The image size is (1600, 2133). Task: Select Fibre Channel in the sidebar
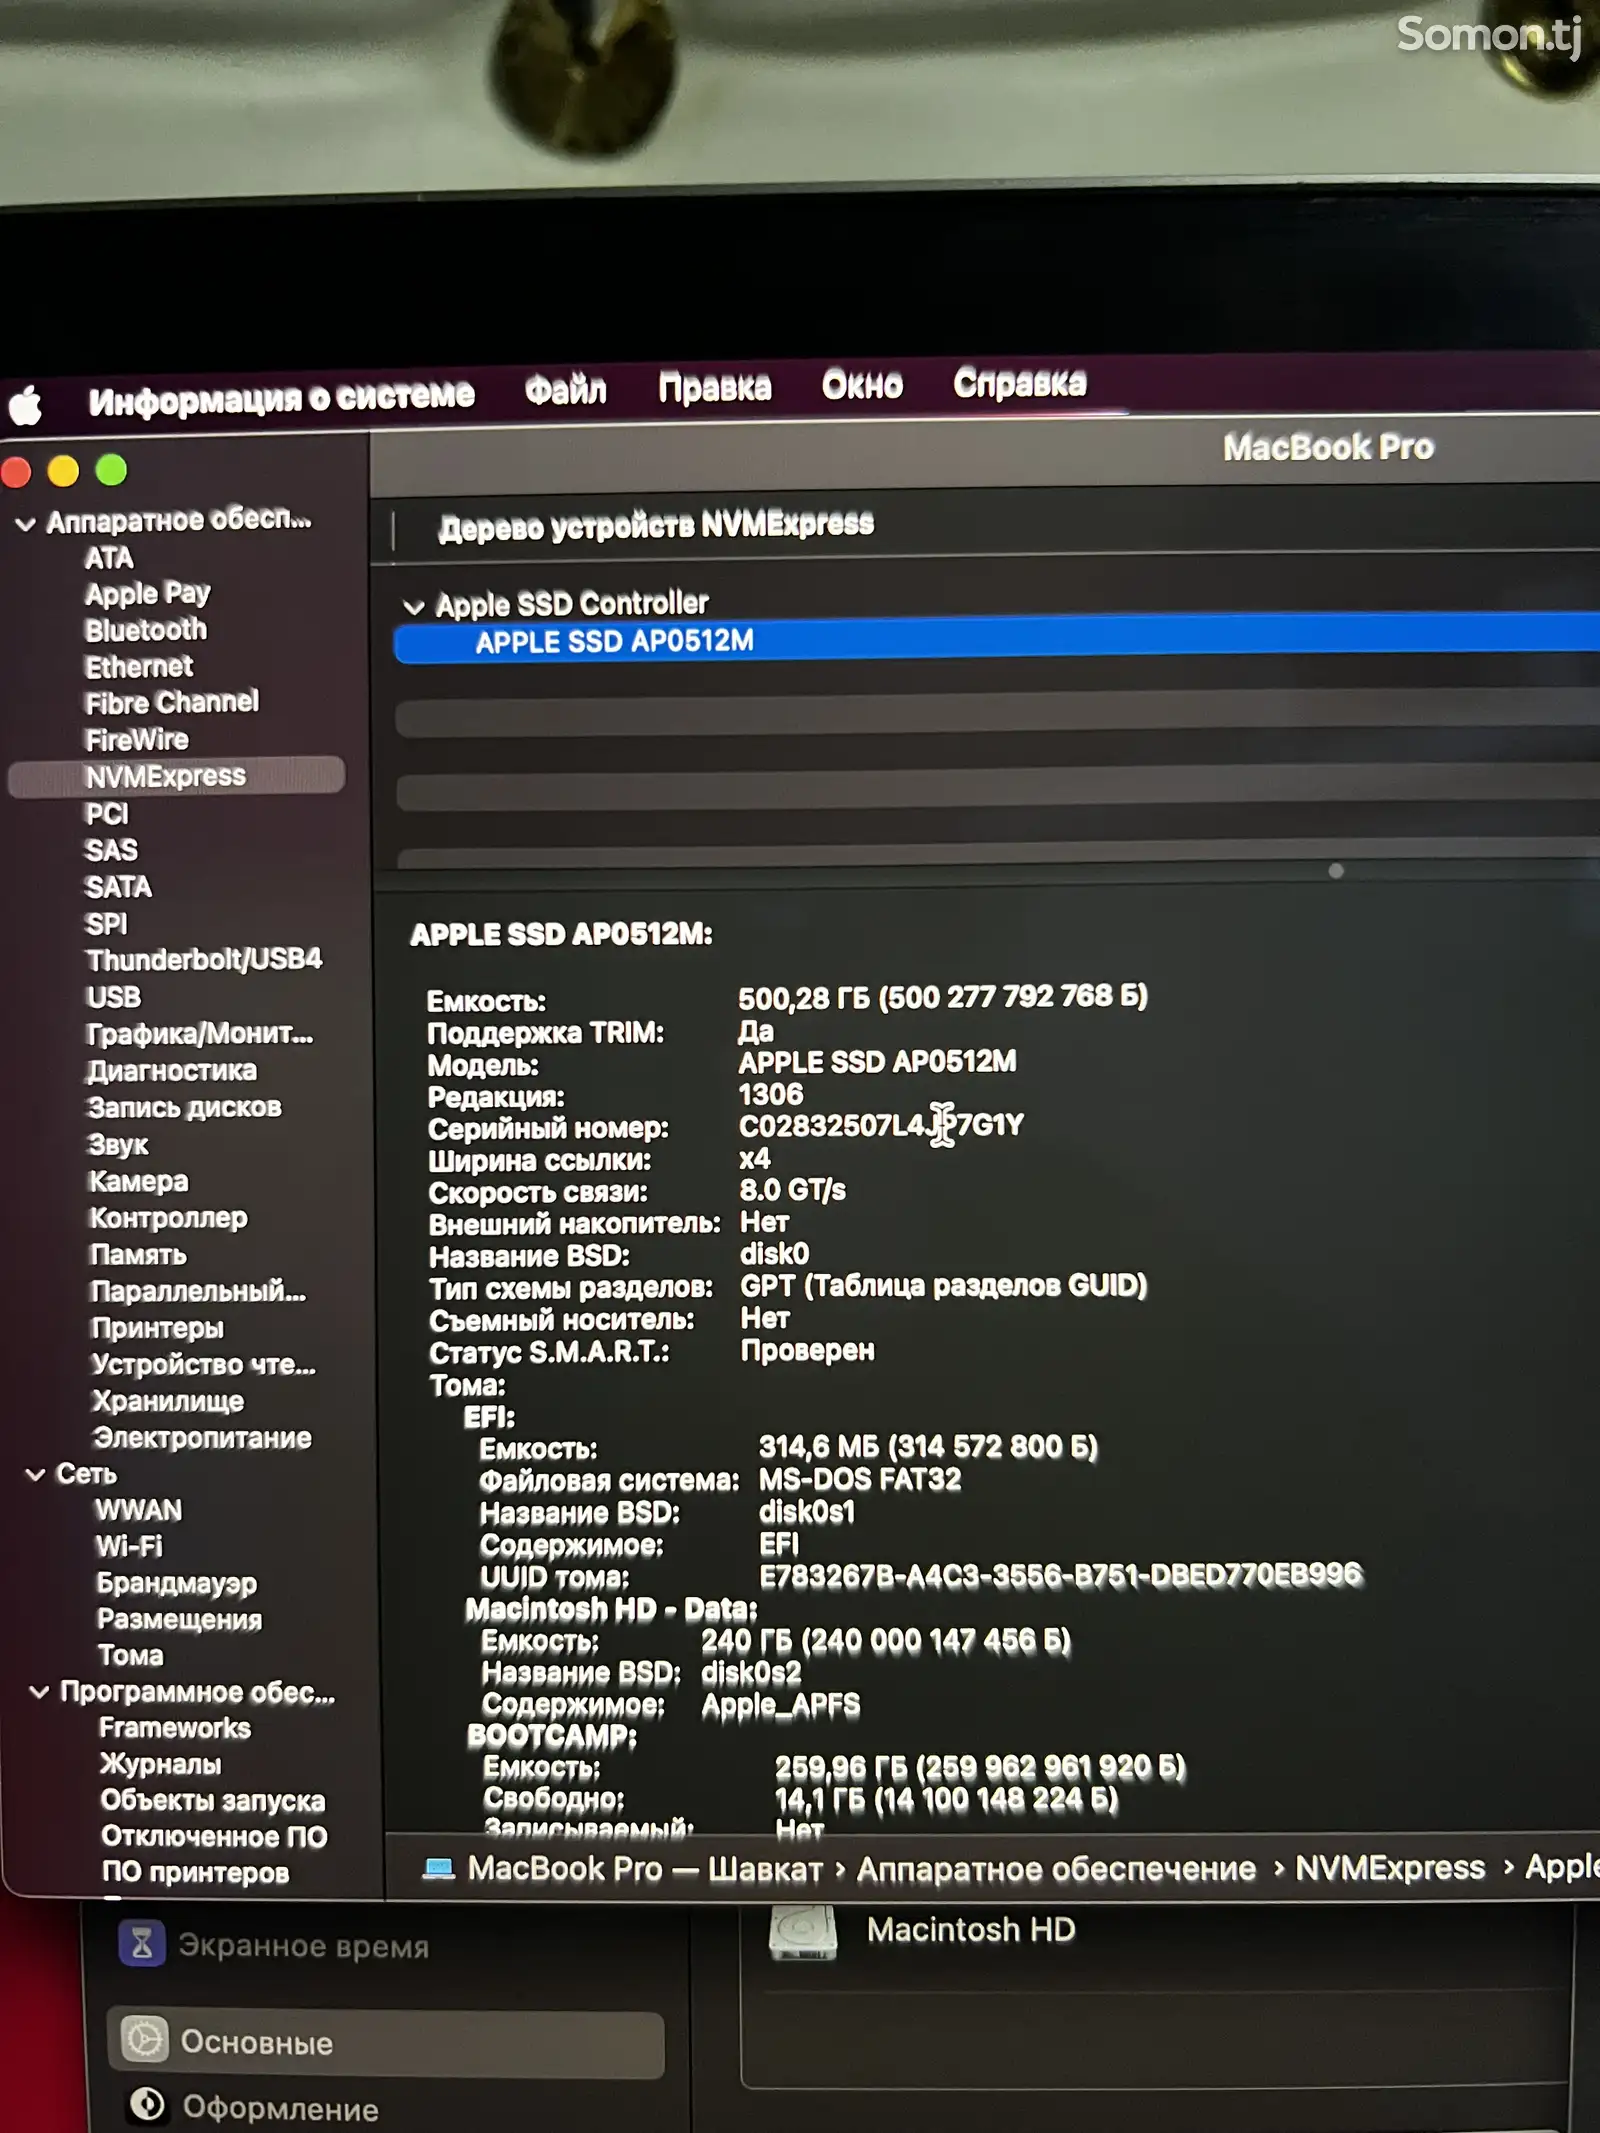[172, 703]
